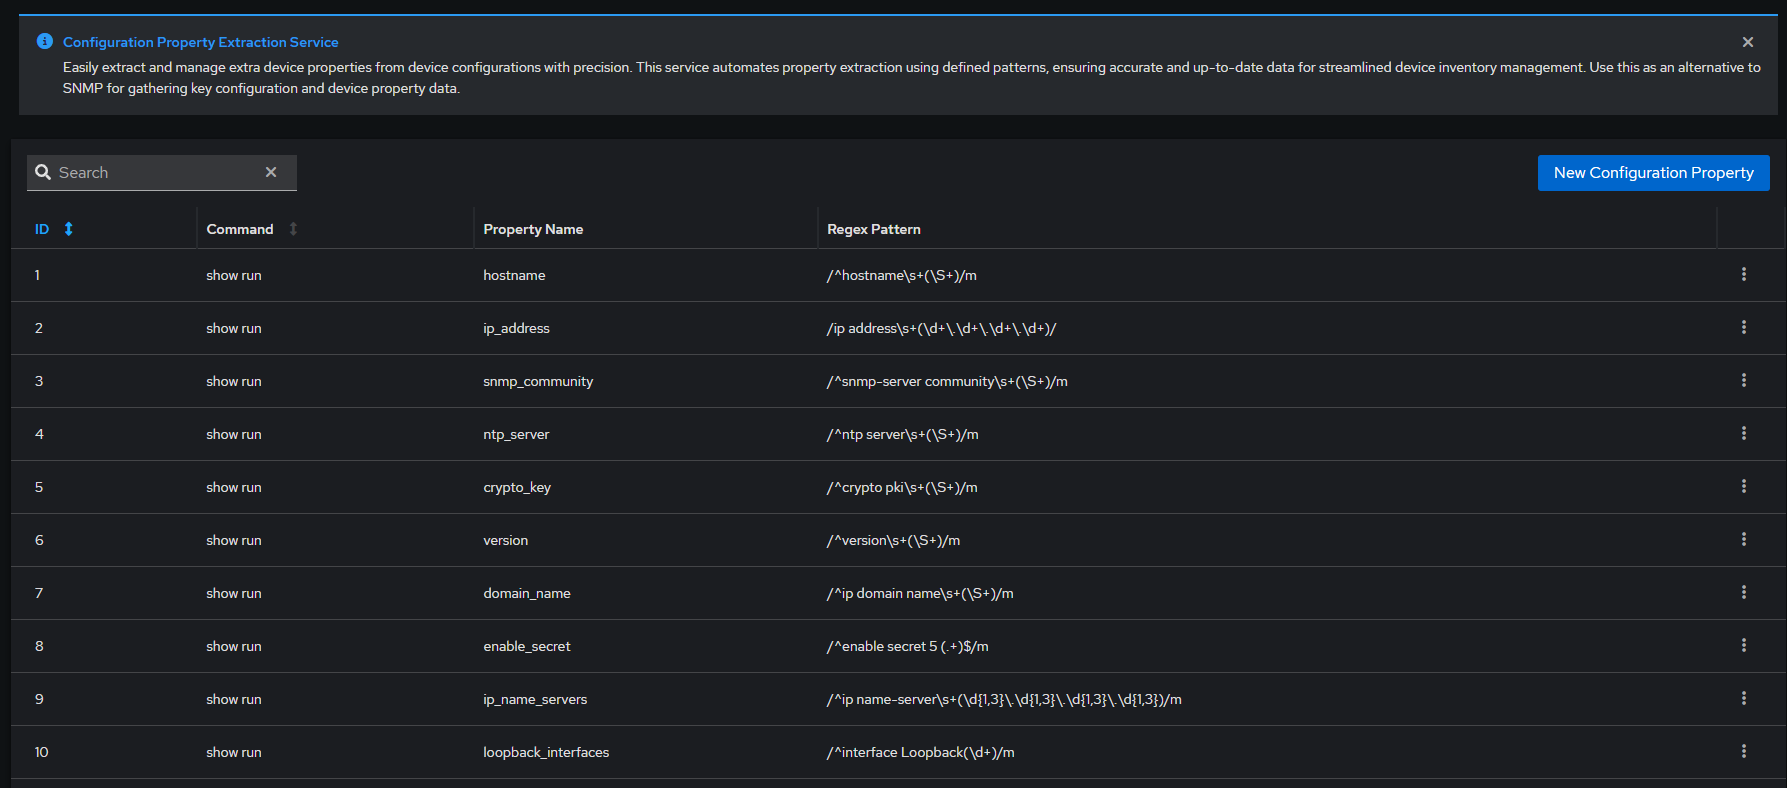Open the actions menu for the domain_name row
The height and width of the screenshot is (788, 1787).
pyautogui.click(x=1744, y=592)
